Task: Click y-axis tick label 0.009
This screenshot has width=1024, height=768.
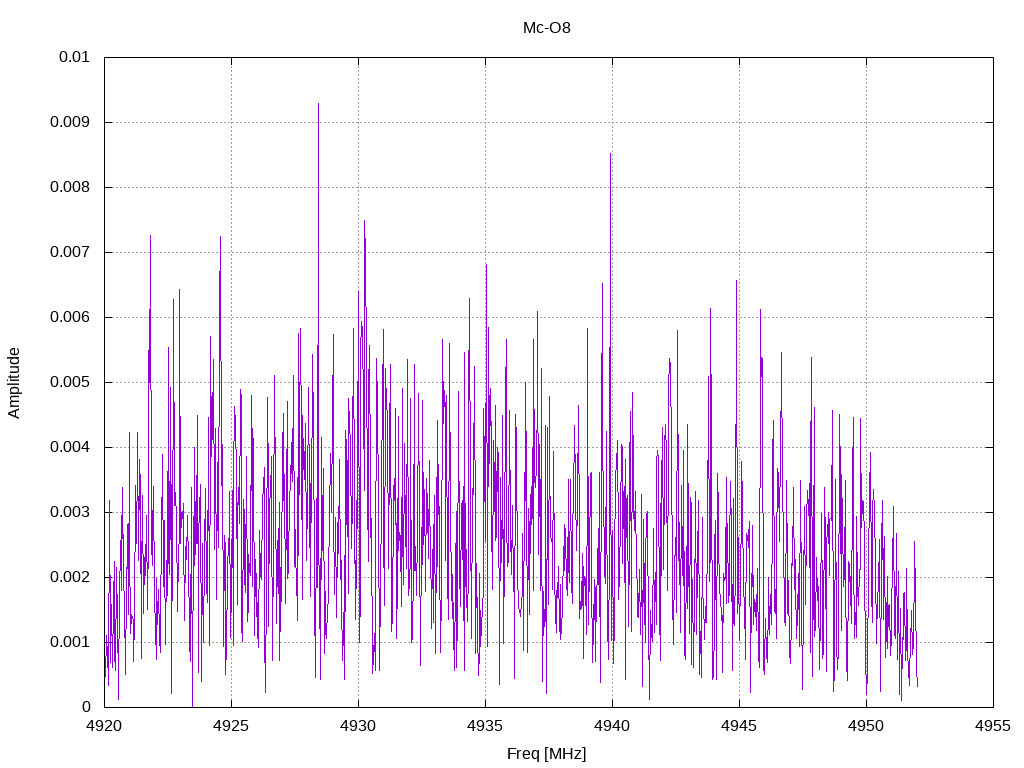Action: pos(71,122)
